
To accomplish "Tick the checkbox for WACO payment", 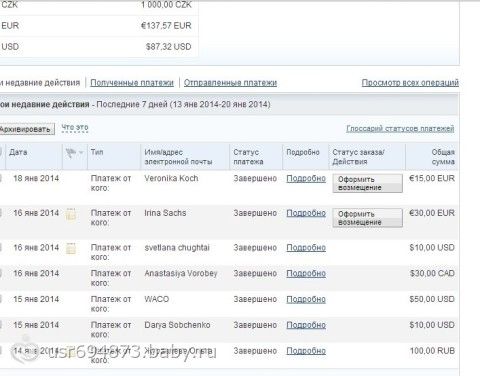I will pos(1,299).
